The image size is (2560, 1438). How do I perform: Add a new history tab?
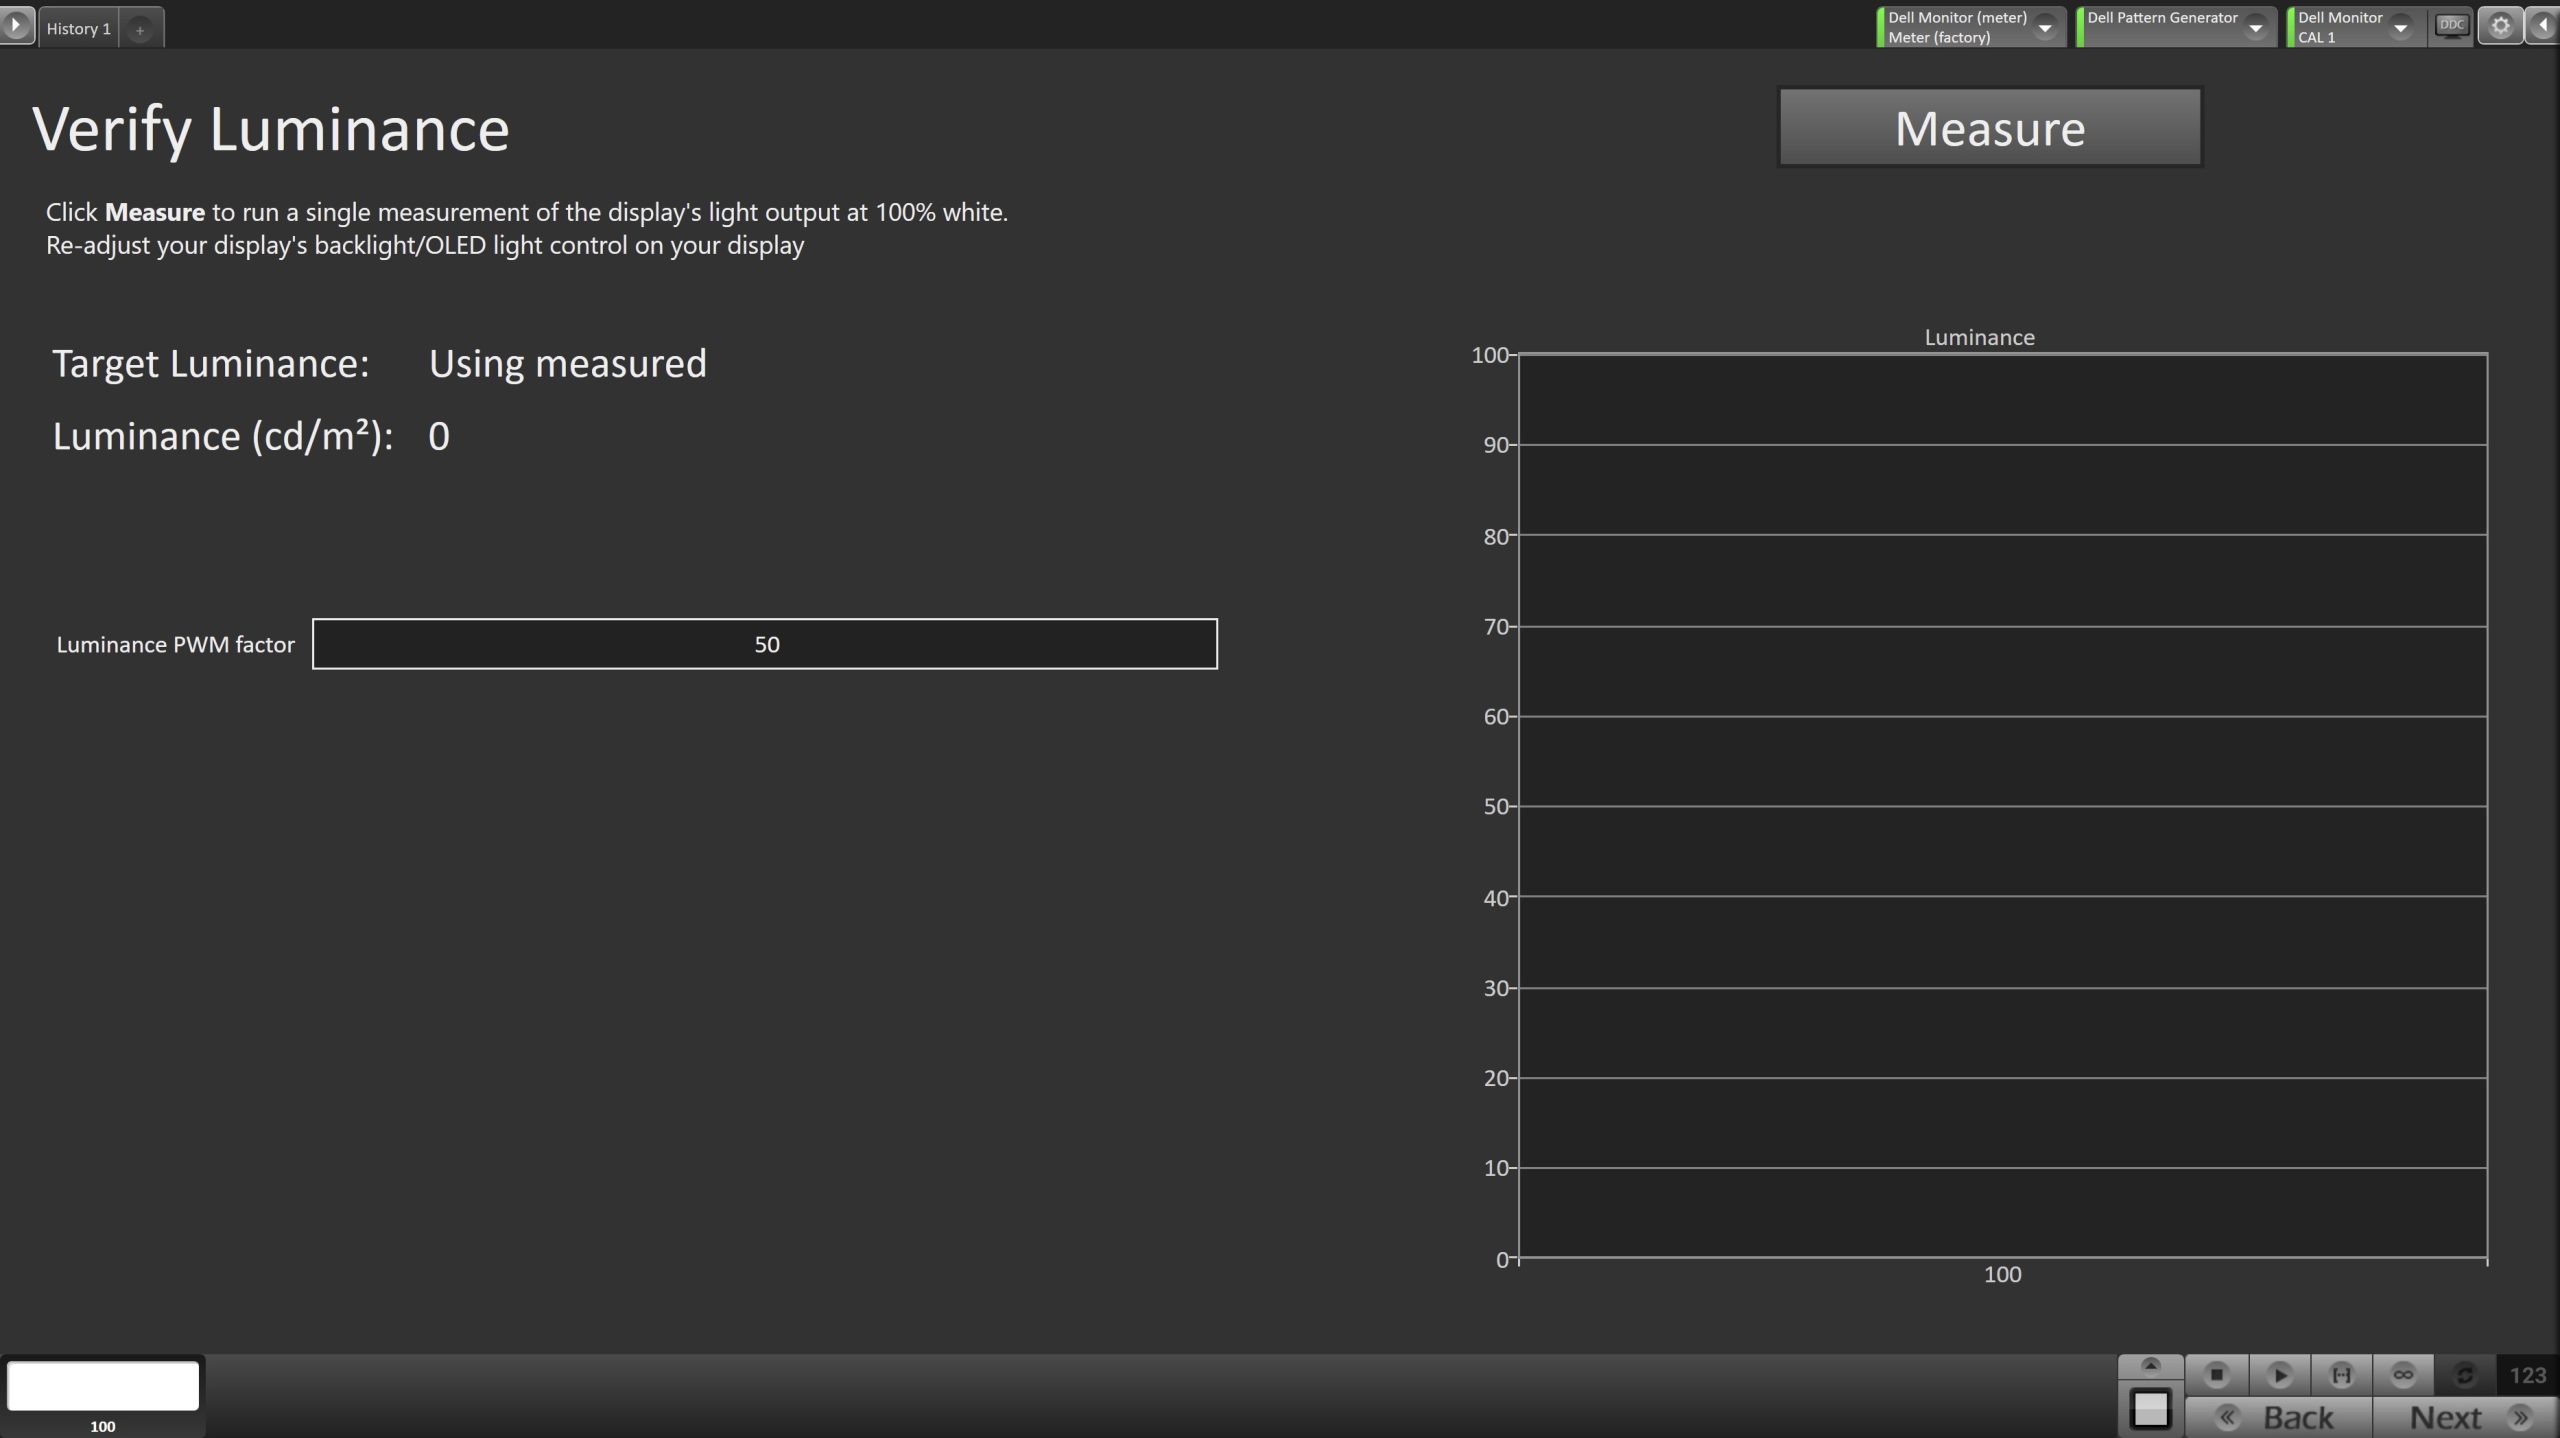(x=141, y=30)
